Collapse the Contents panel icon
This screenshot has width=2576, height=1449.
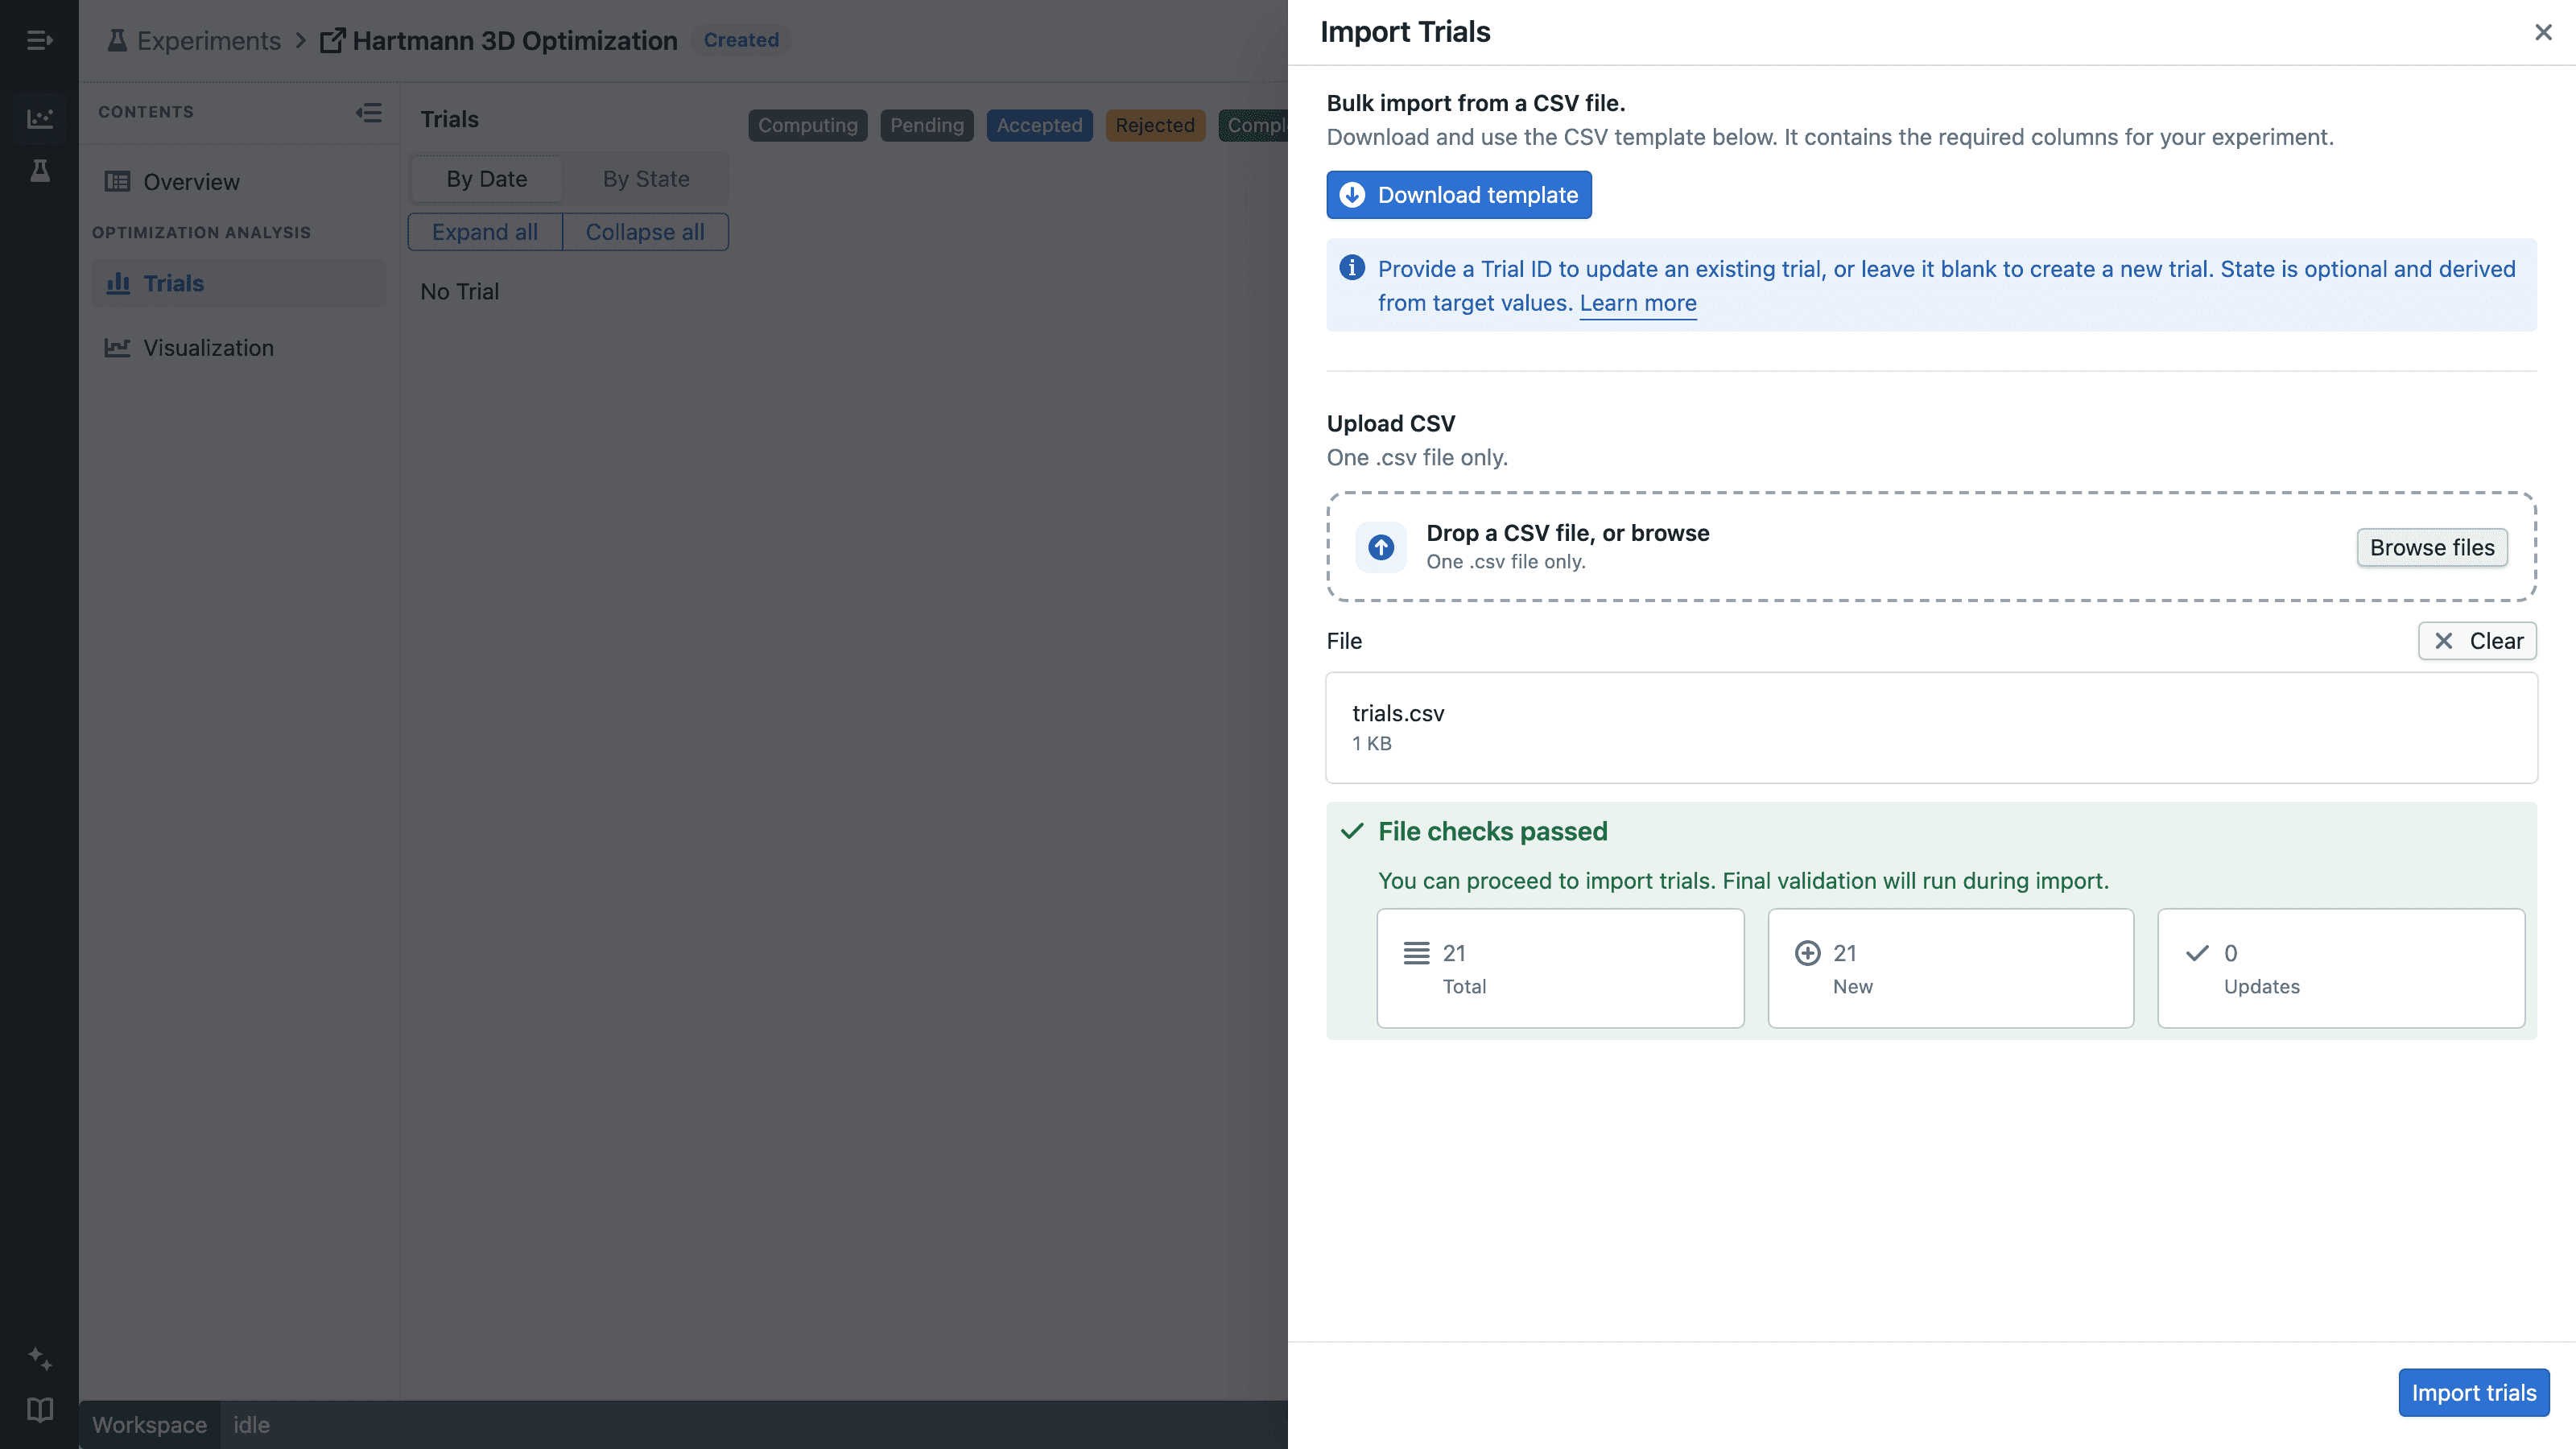368,112
